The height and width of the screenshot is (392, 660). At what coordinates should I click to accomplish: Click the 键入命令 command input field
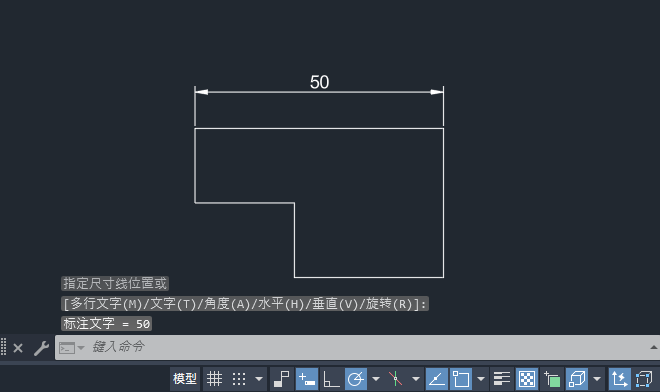pyautogui.click(x=357, y=347)
